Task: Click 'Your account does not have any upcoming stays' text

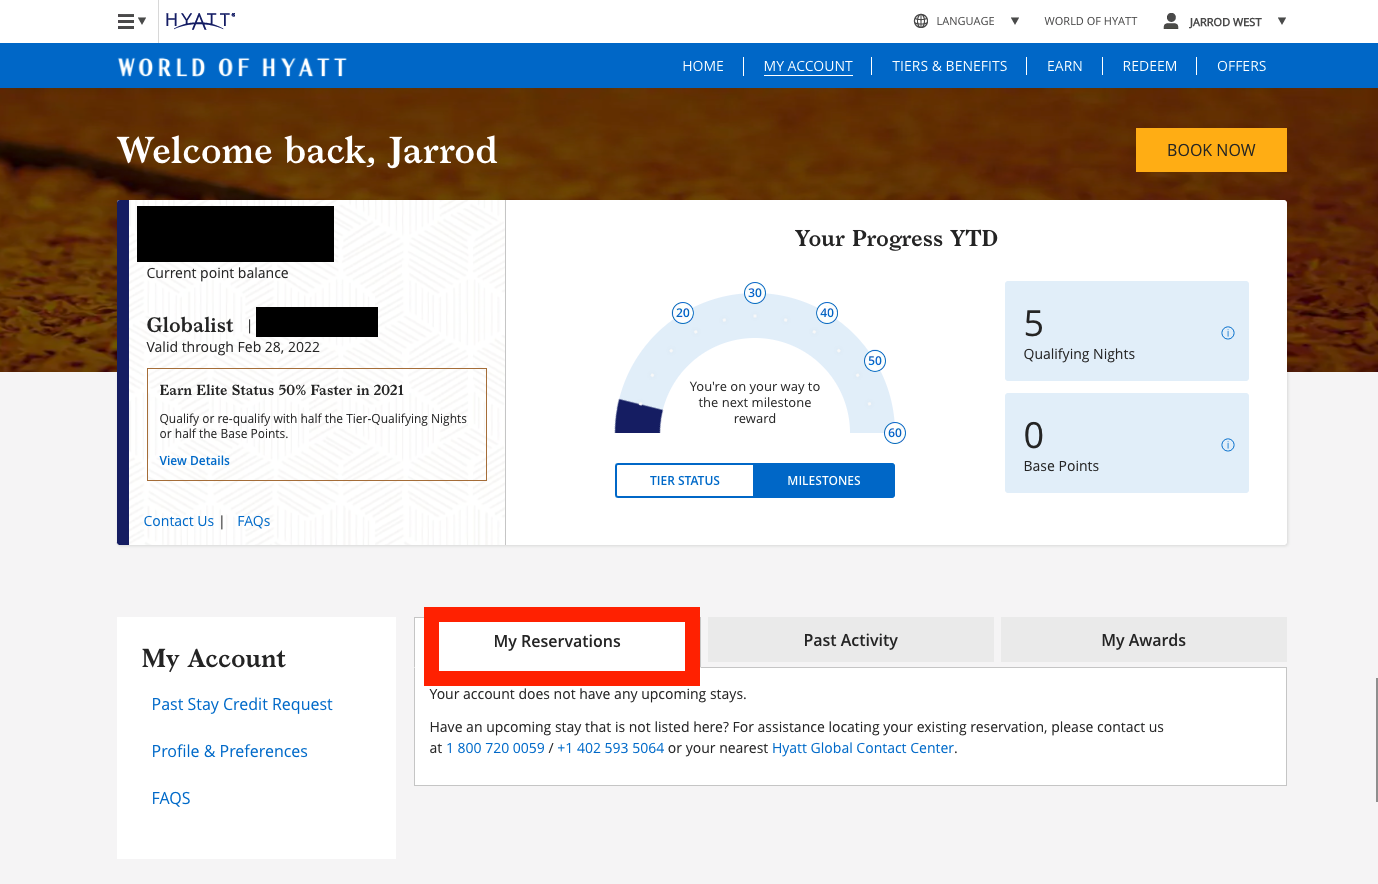Action: (588, 694)
